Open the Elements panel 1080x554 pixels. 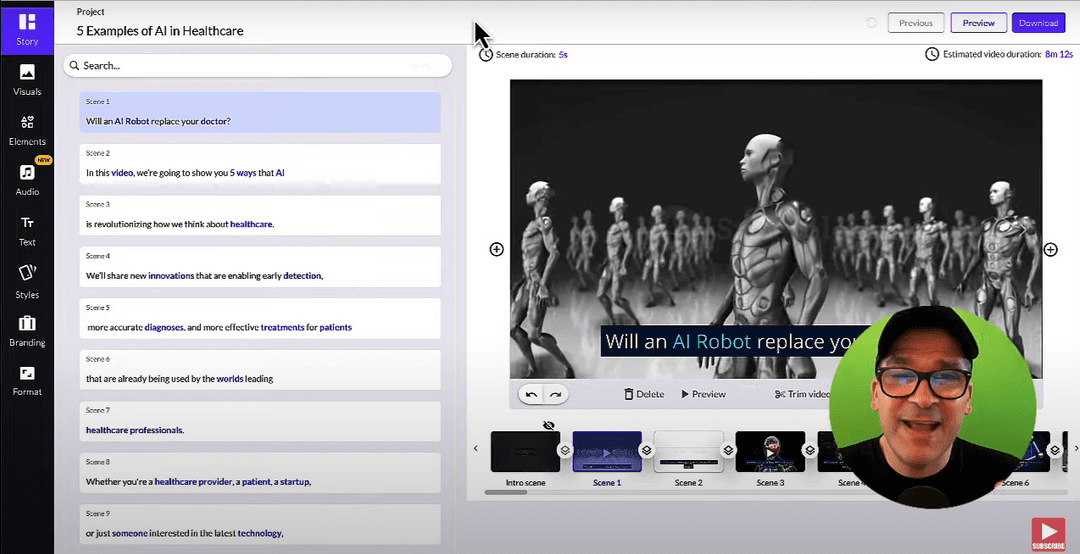[27, 129]
